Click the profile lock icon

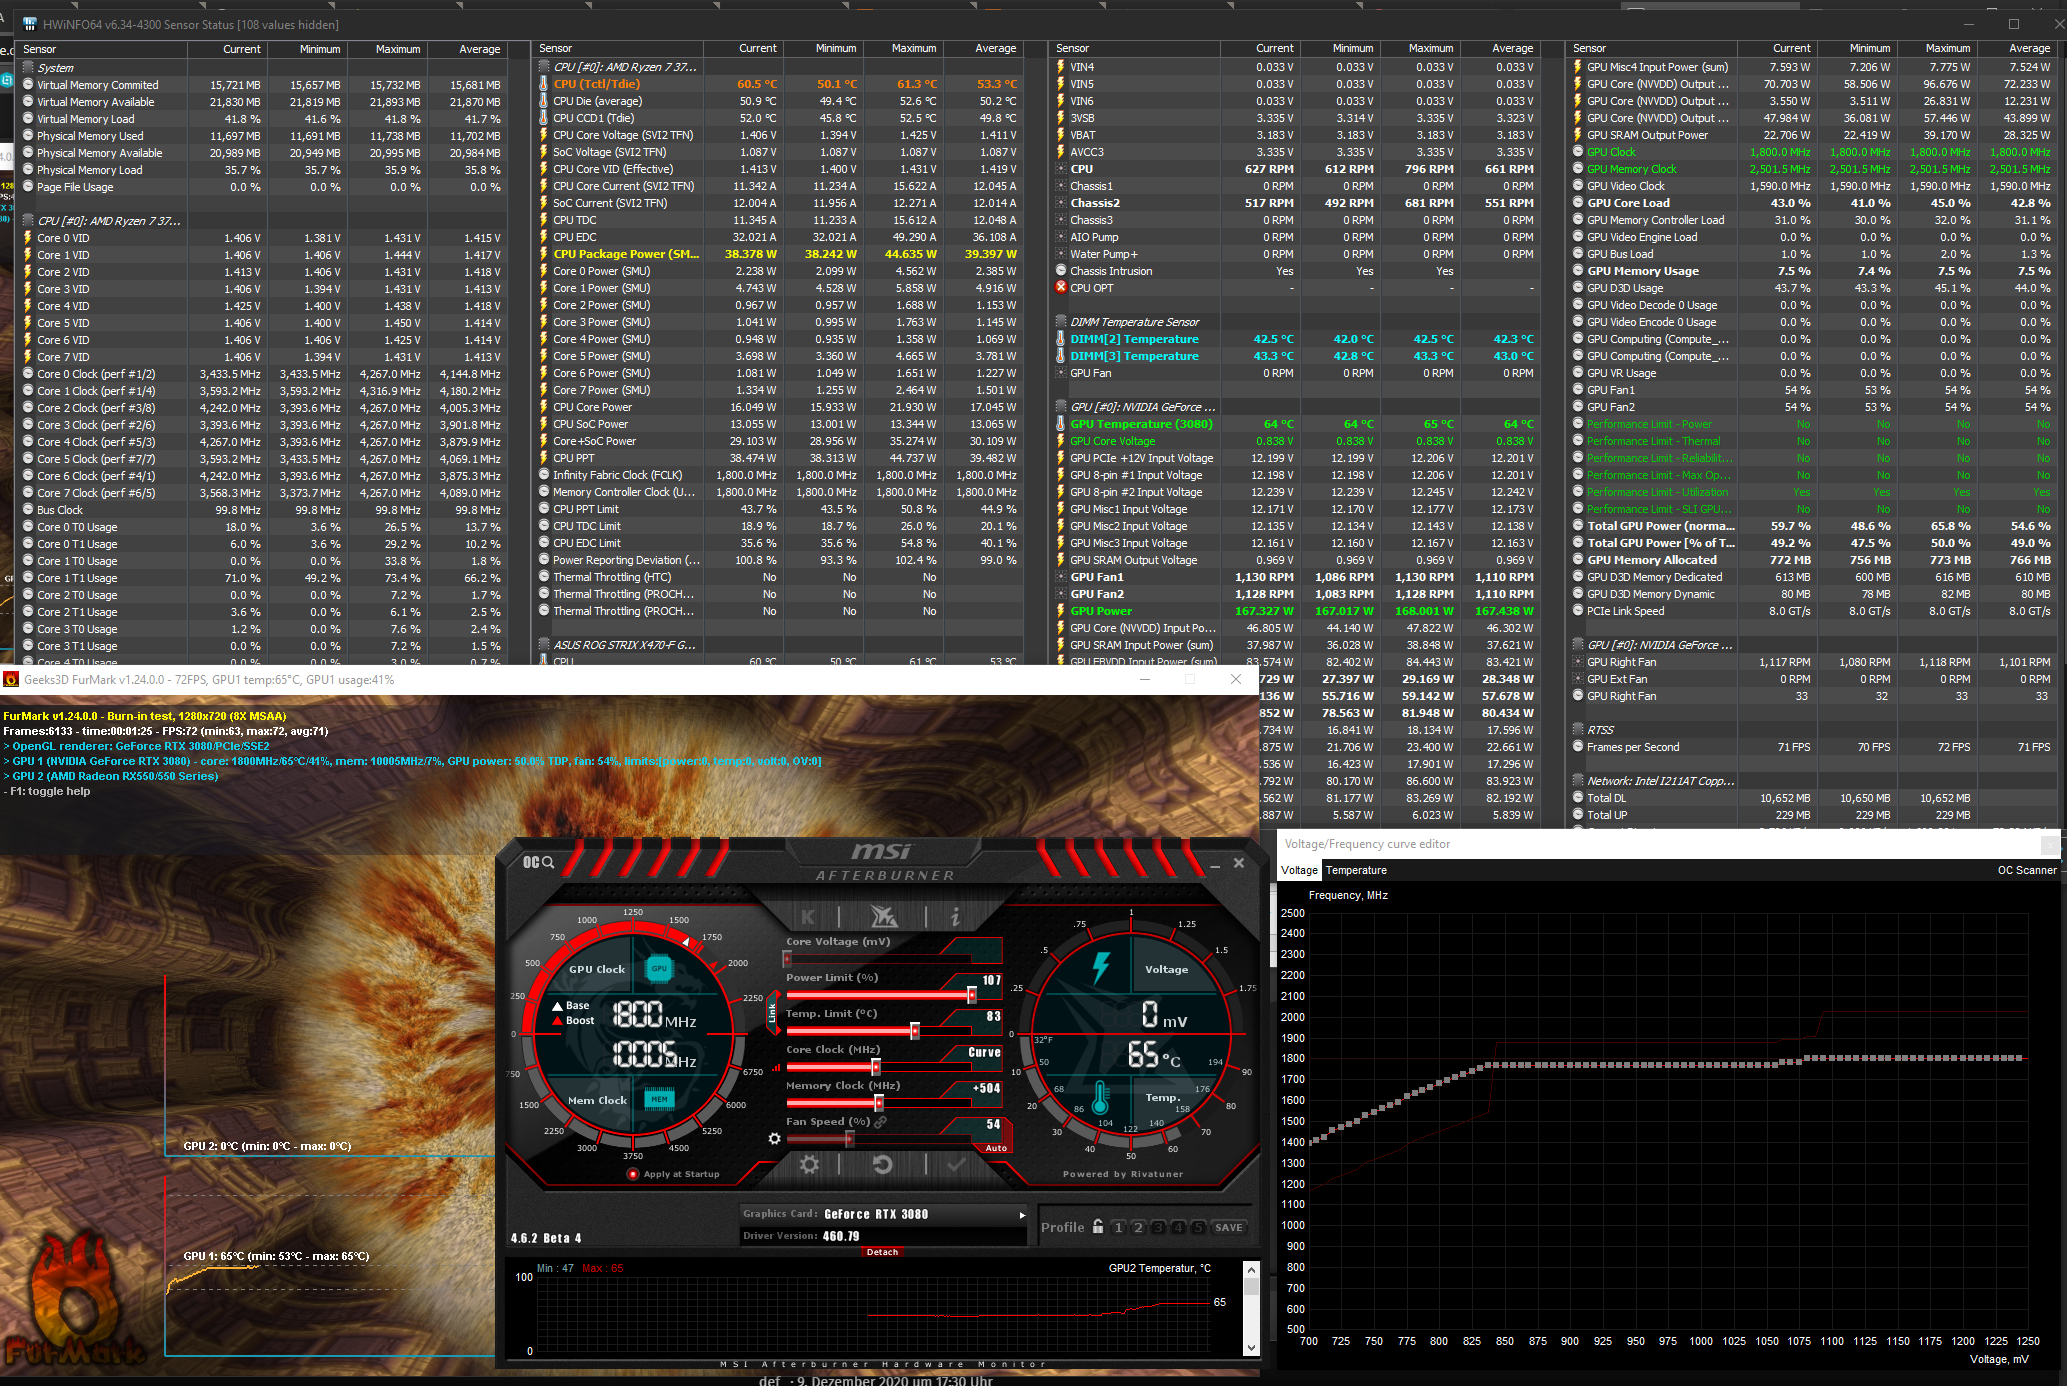pos(1098,1227)
